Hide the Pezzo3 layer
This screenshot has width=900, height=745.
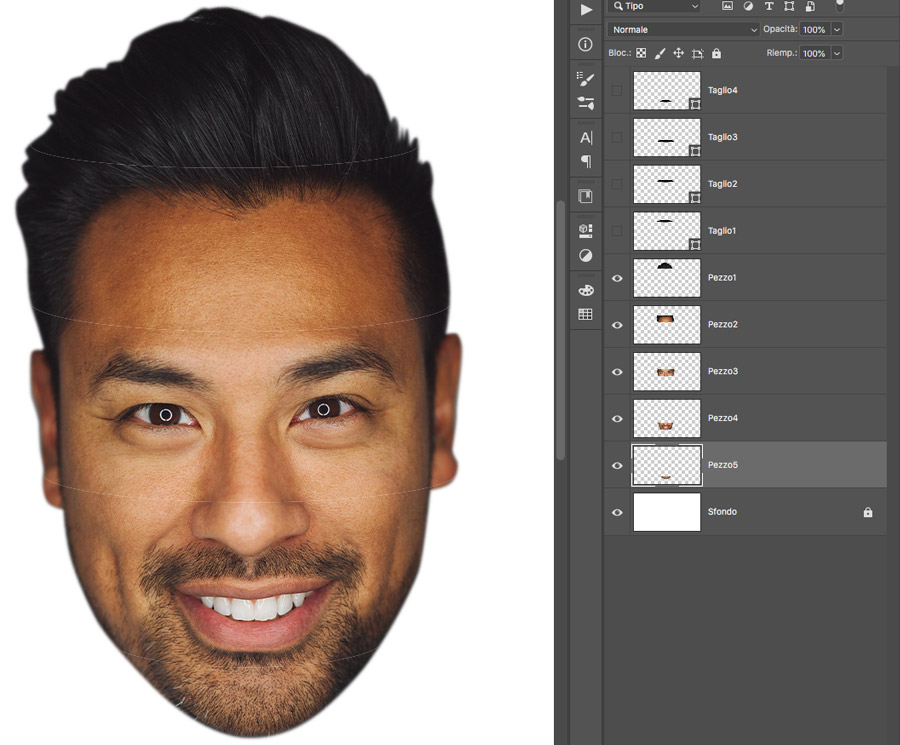click(617, 371)
